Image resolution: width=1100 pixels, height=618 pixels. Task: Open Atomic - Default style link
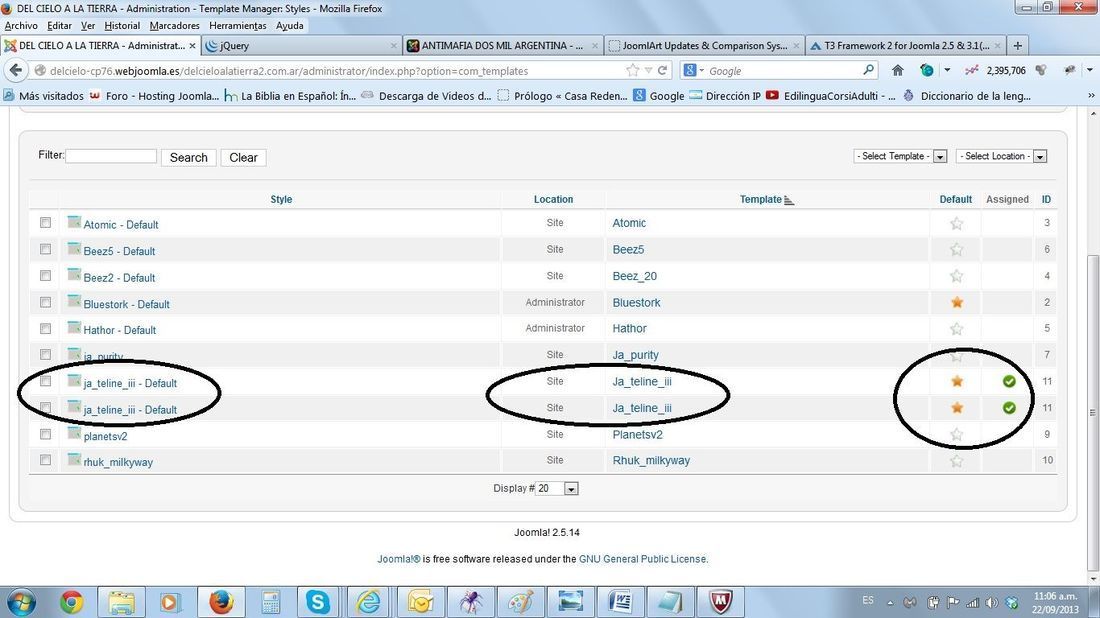[x=121, y=224]
